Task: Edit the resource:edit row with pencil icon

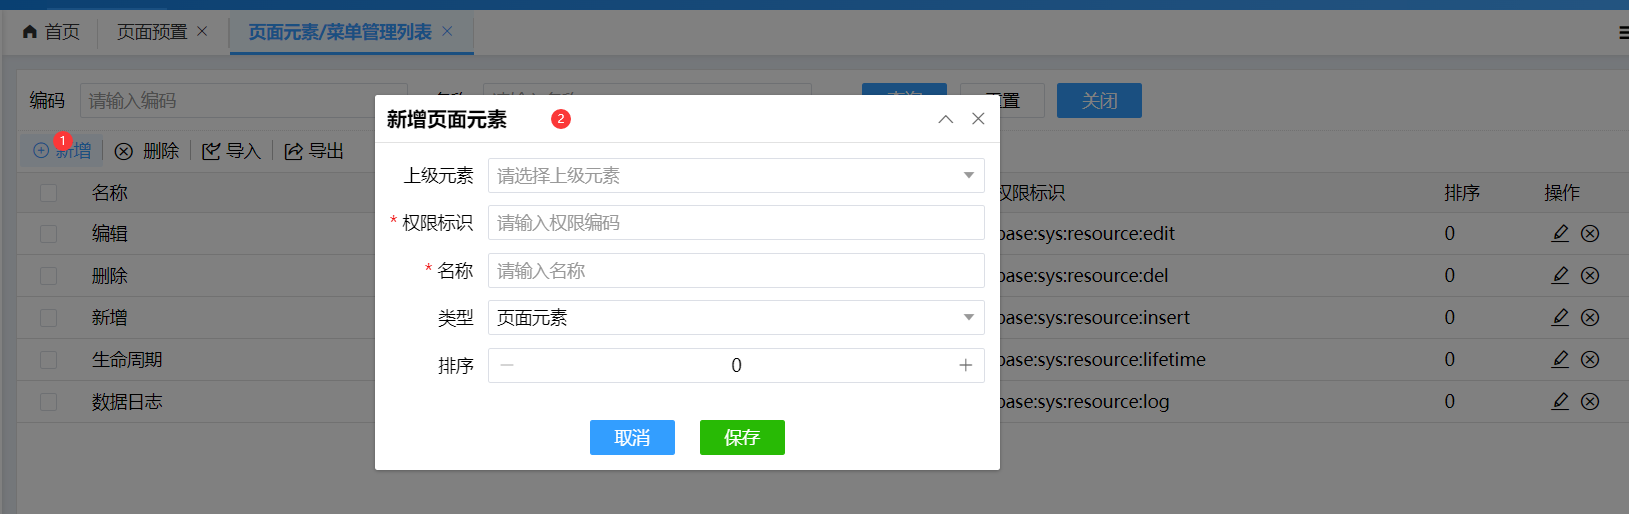Action: [1560, 233]
